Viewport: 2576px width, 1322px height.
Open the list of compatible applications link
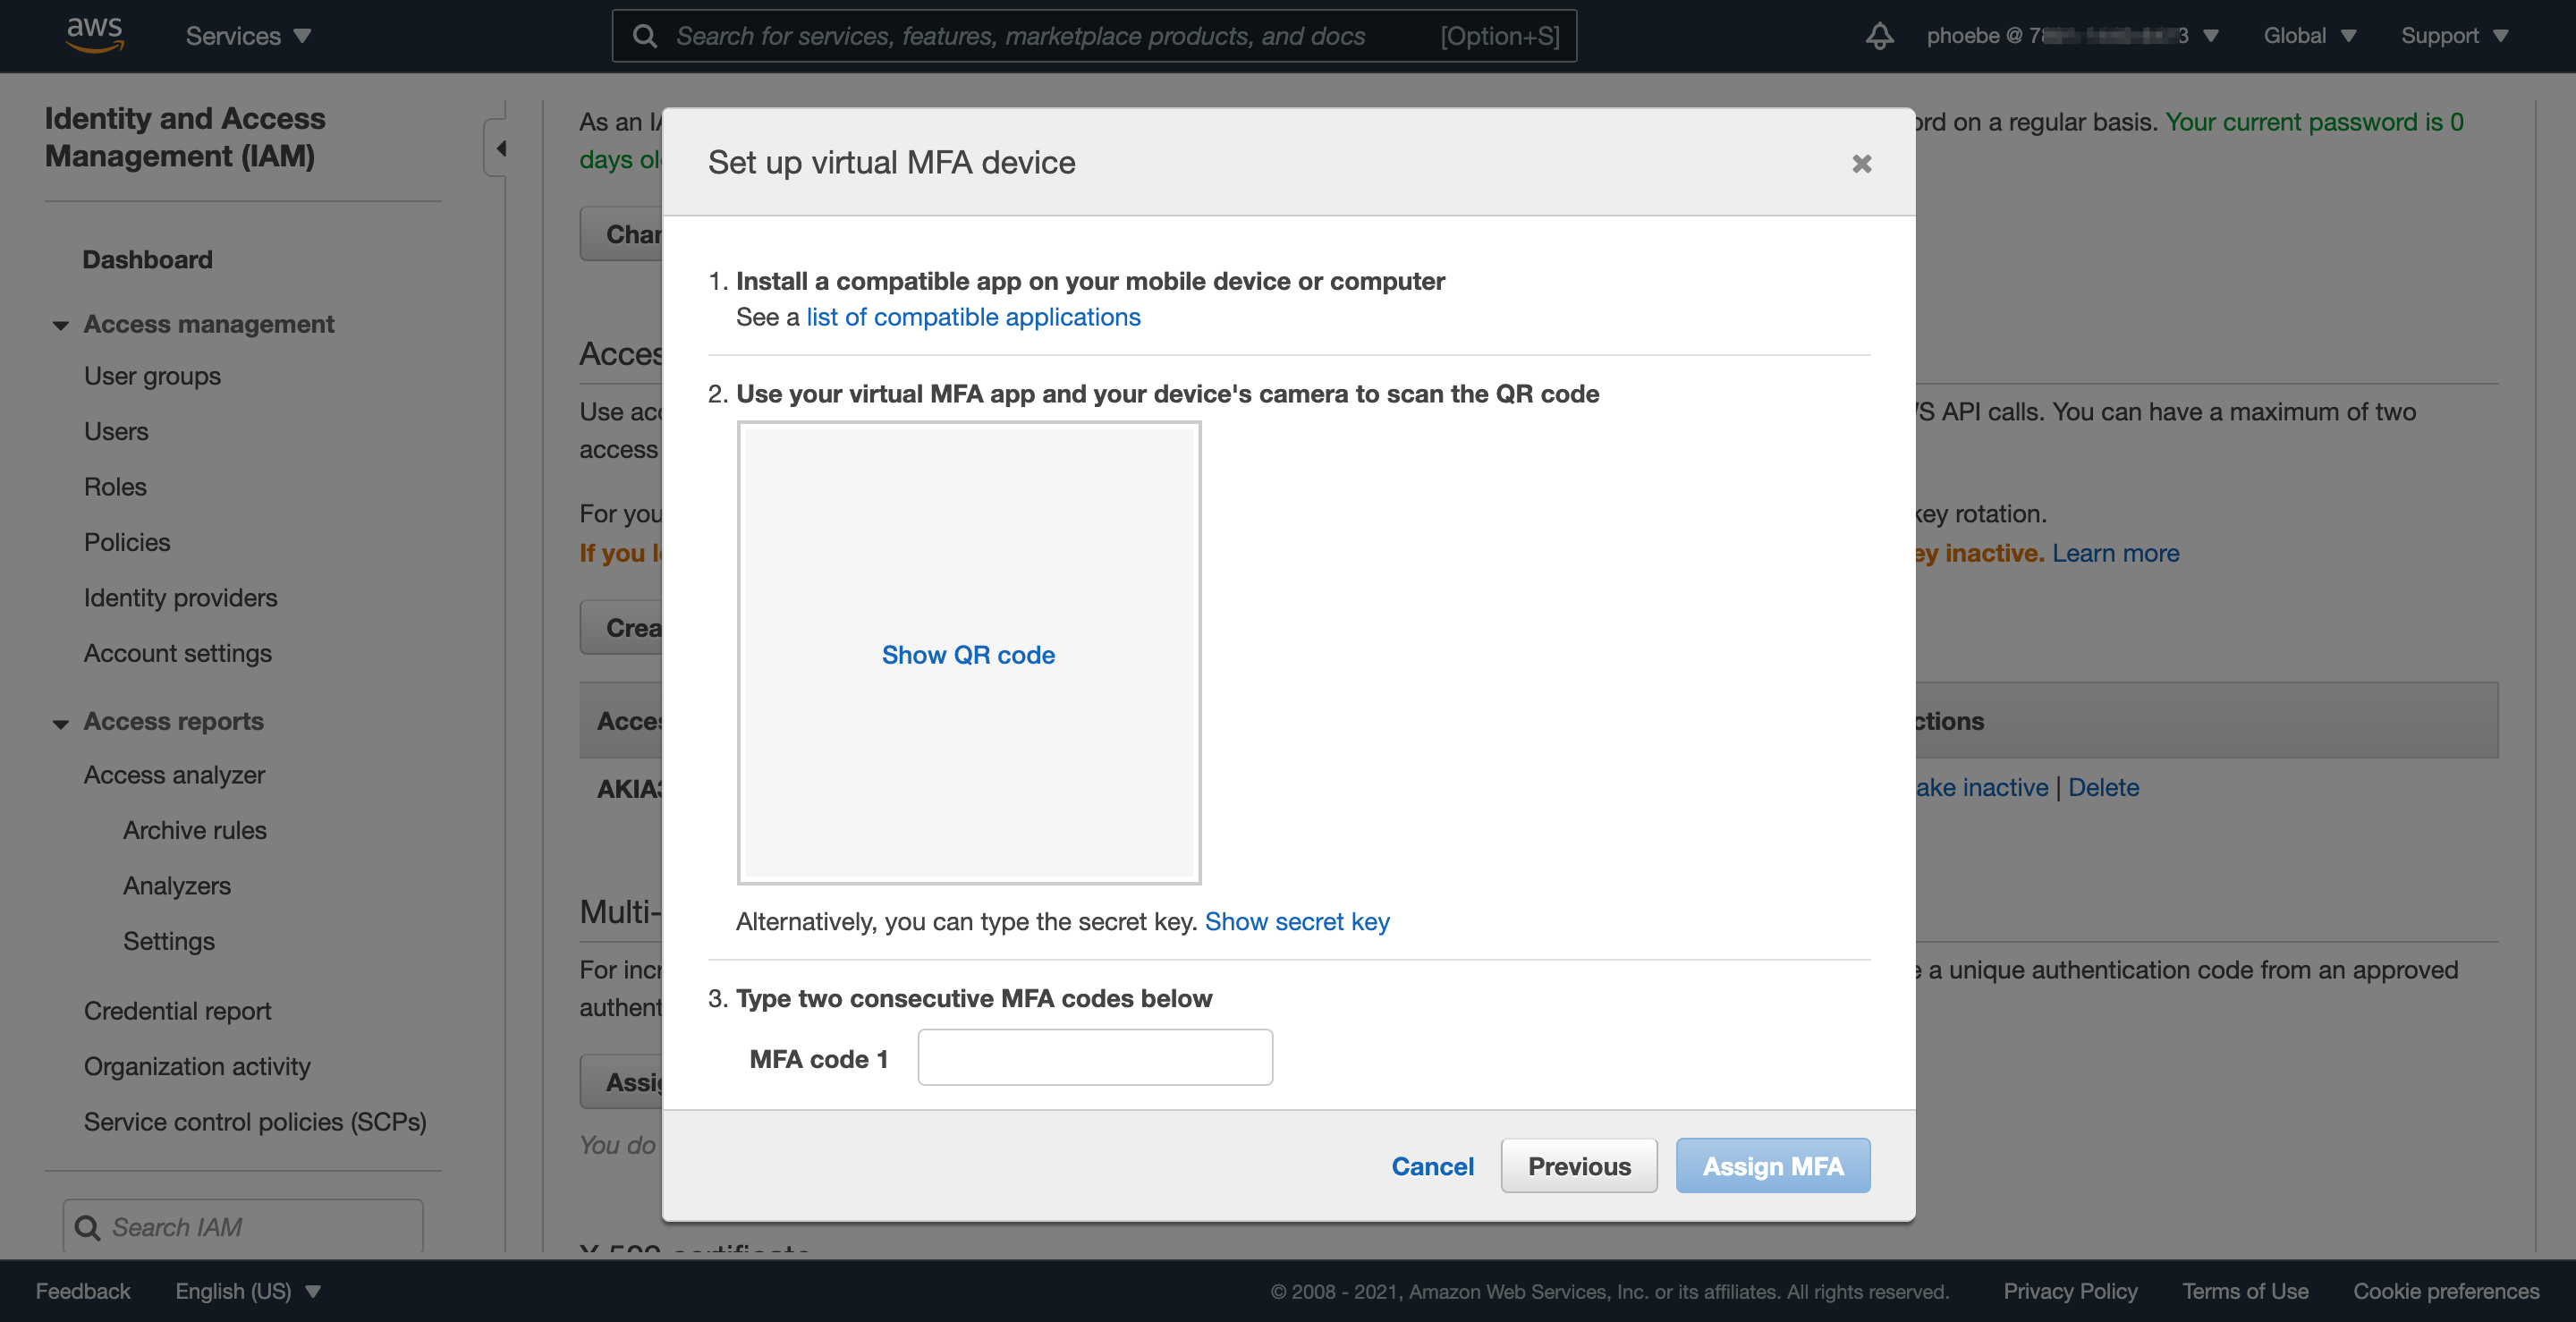973,317
